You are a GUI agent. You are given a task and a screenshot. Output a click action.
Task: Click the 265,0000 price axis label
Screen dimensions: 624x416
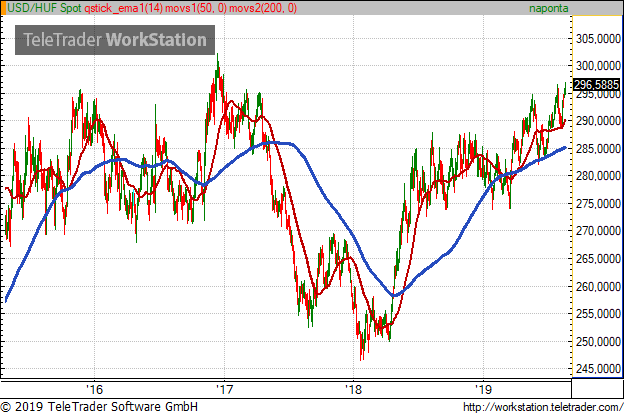coord(598,259)
